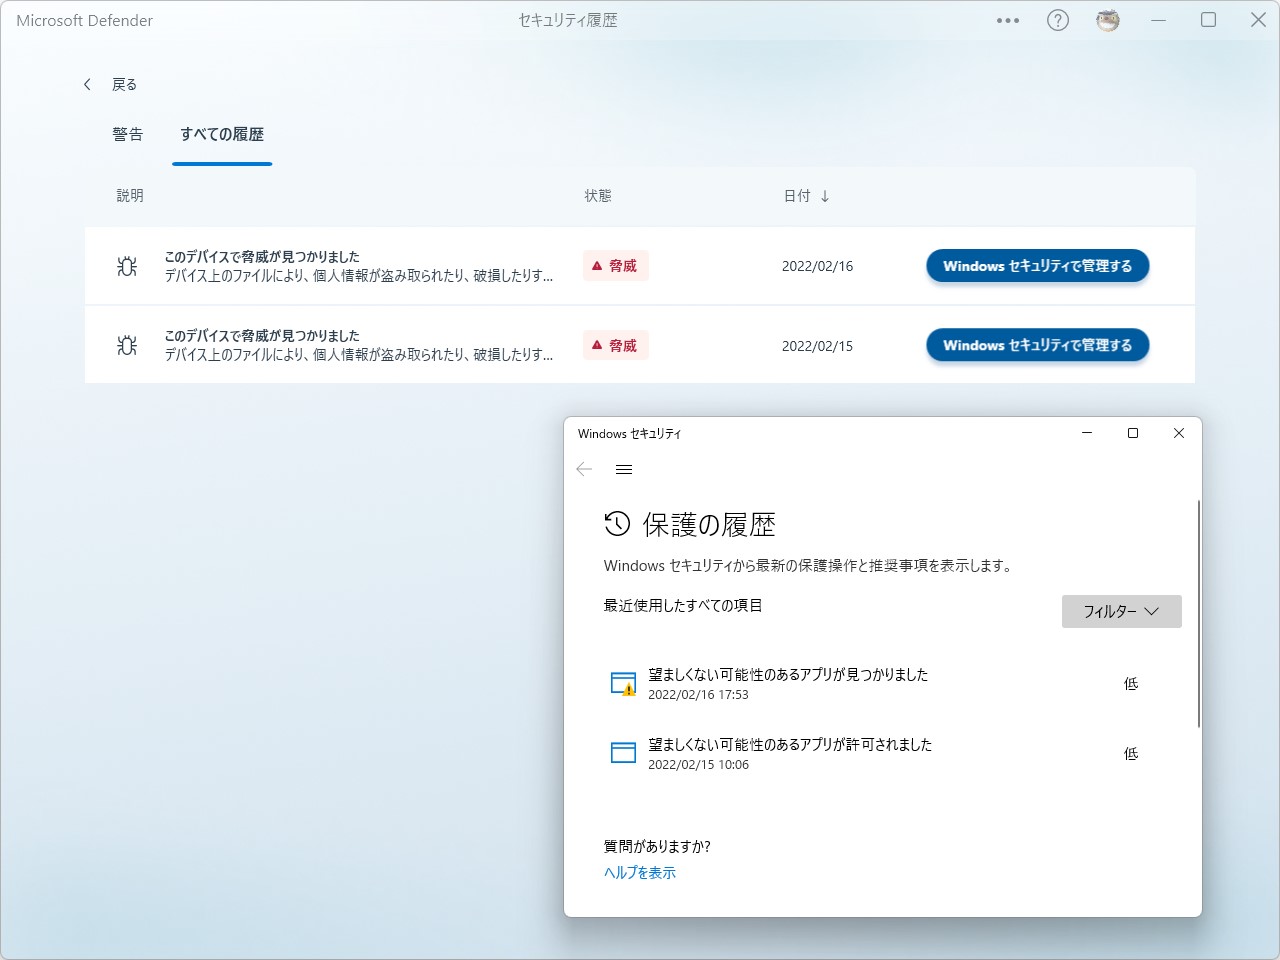Click the 脅威 status badge dated 2022/02/15
This screenshot has width=1280, height=960.
[616, 345]
